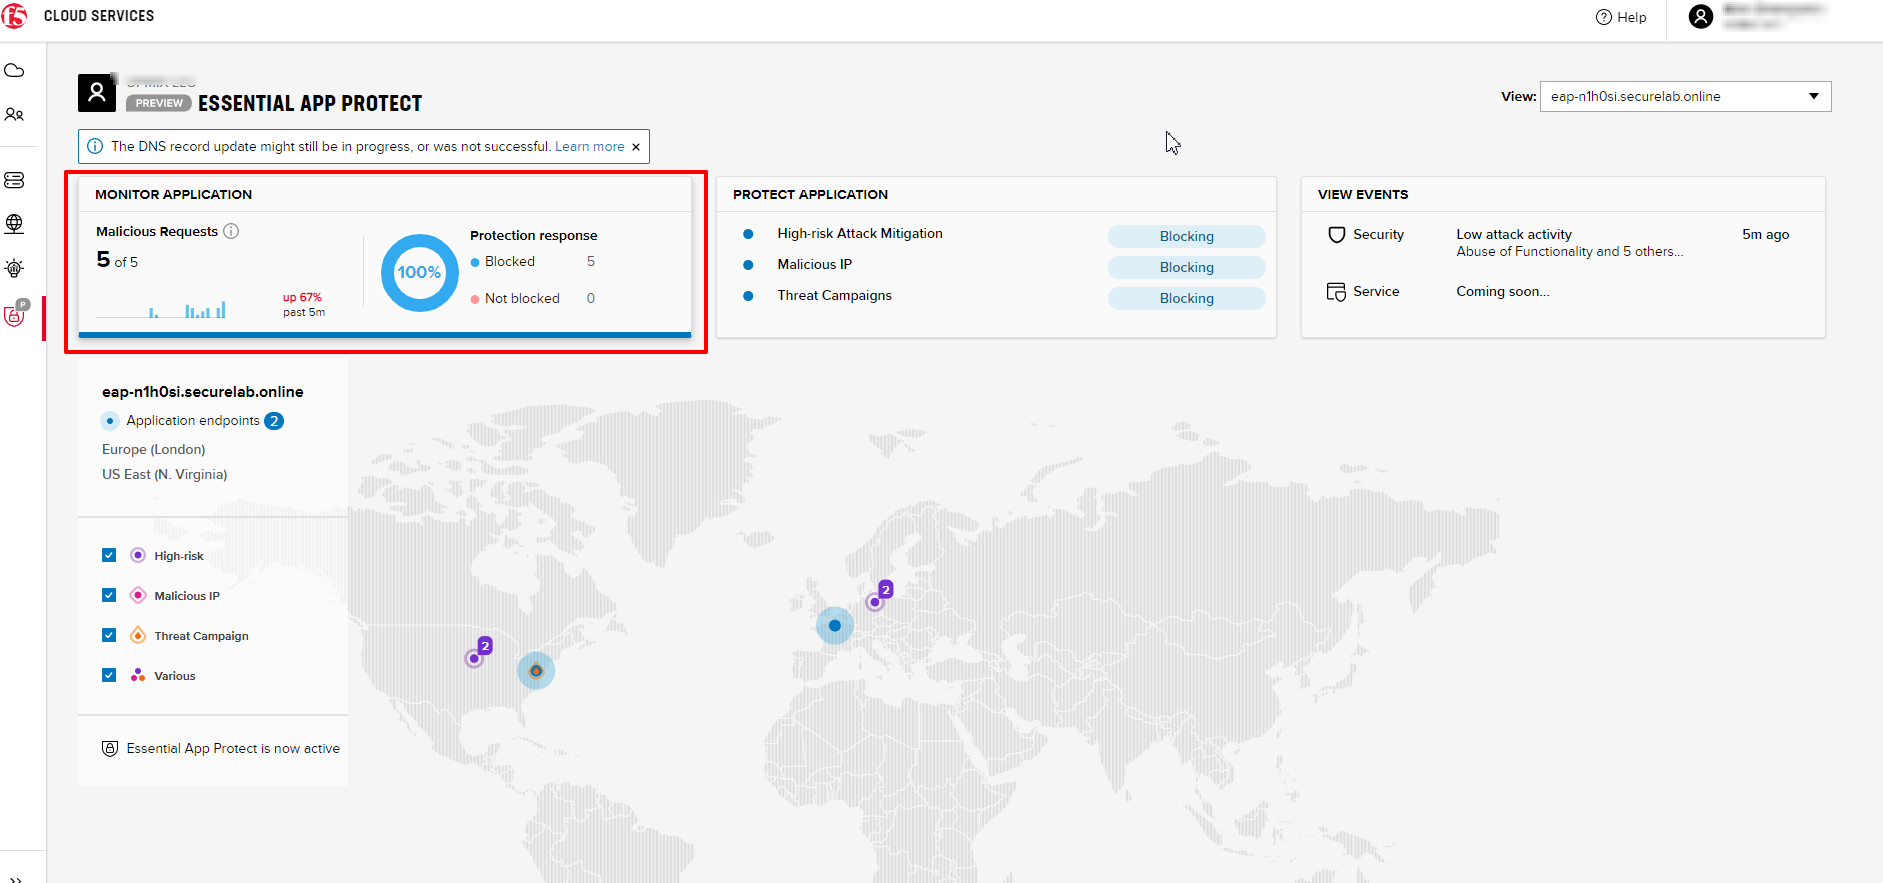Click Blocking badge for High-risk Attack Mitigation
Screen dimensions: 1883x883
pyautogui.click(x=1187, y=236)
